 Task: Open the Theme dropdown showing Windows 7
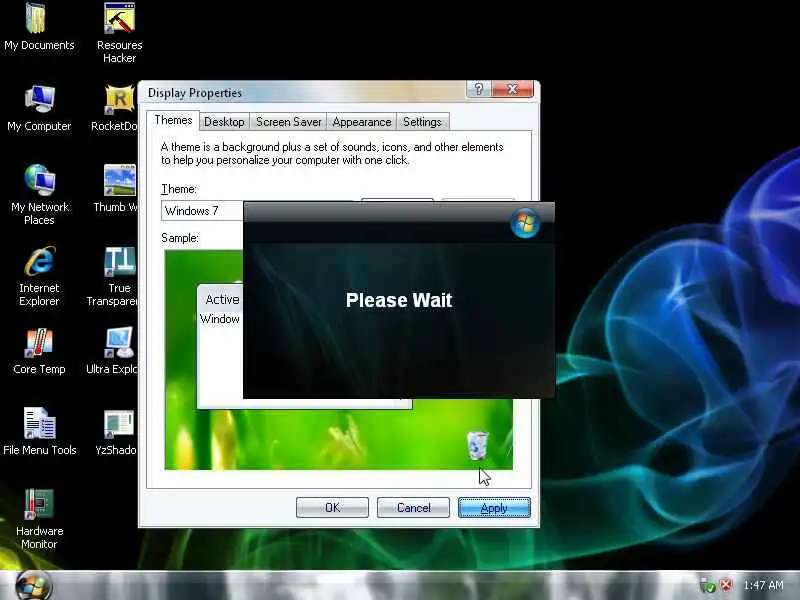[202, 211]
